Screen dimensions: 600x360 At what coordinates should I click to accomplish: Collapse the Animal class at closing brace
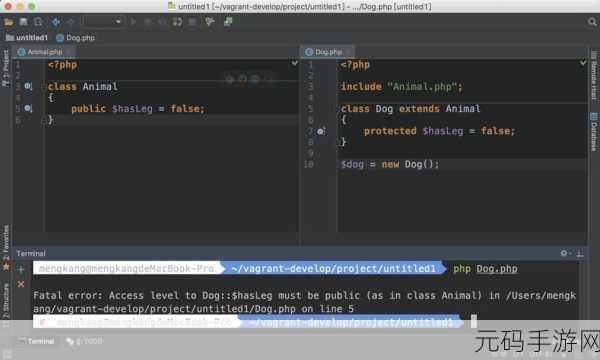click(44, 121)
